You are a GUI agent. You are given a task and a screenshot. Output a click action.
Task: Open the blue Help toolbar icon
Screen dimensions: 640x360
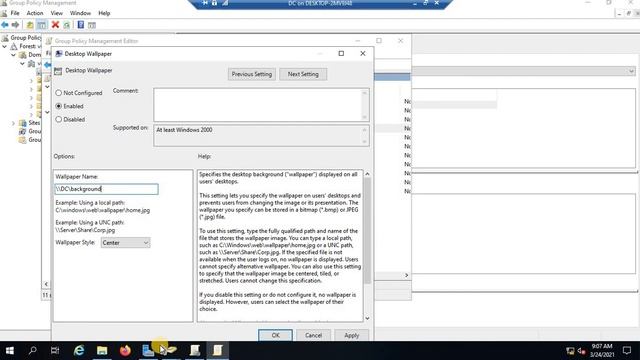click(80, 25)
